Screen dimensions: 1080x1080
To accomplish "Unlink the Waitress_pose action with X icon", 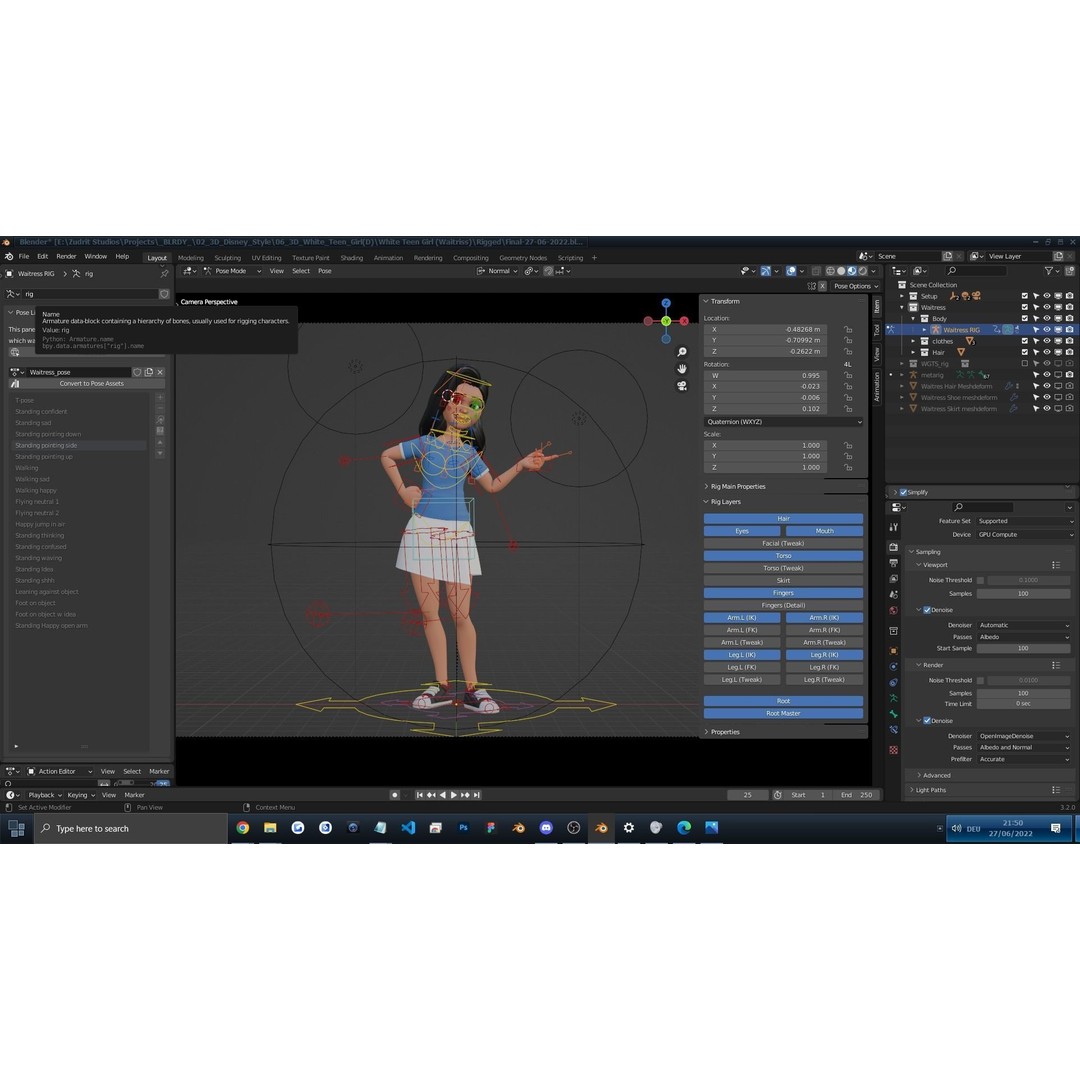I will (160, 372).
